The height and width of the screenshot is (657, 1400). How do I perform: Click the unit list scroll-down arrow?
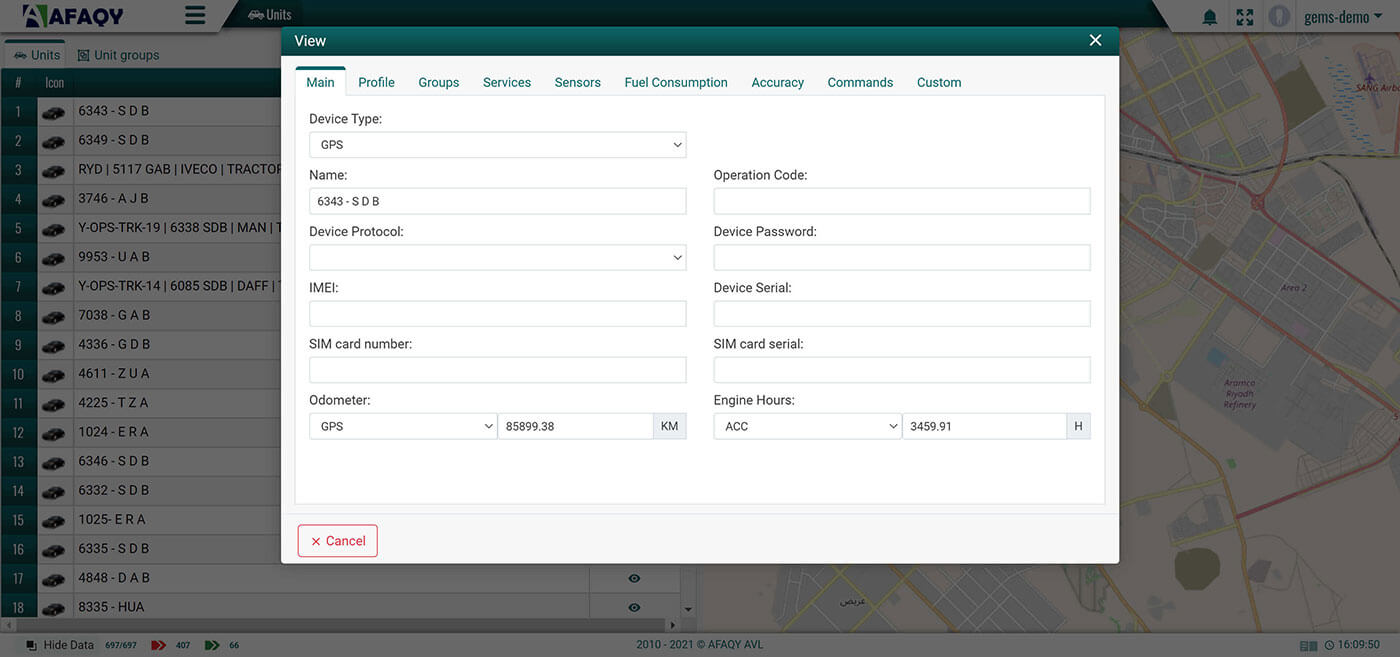pos(688,609)
